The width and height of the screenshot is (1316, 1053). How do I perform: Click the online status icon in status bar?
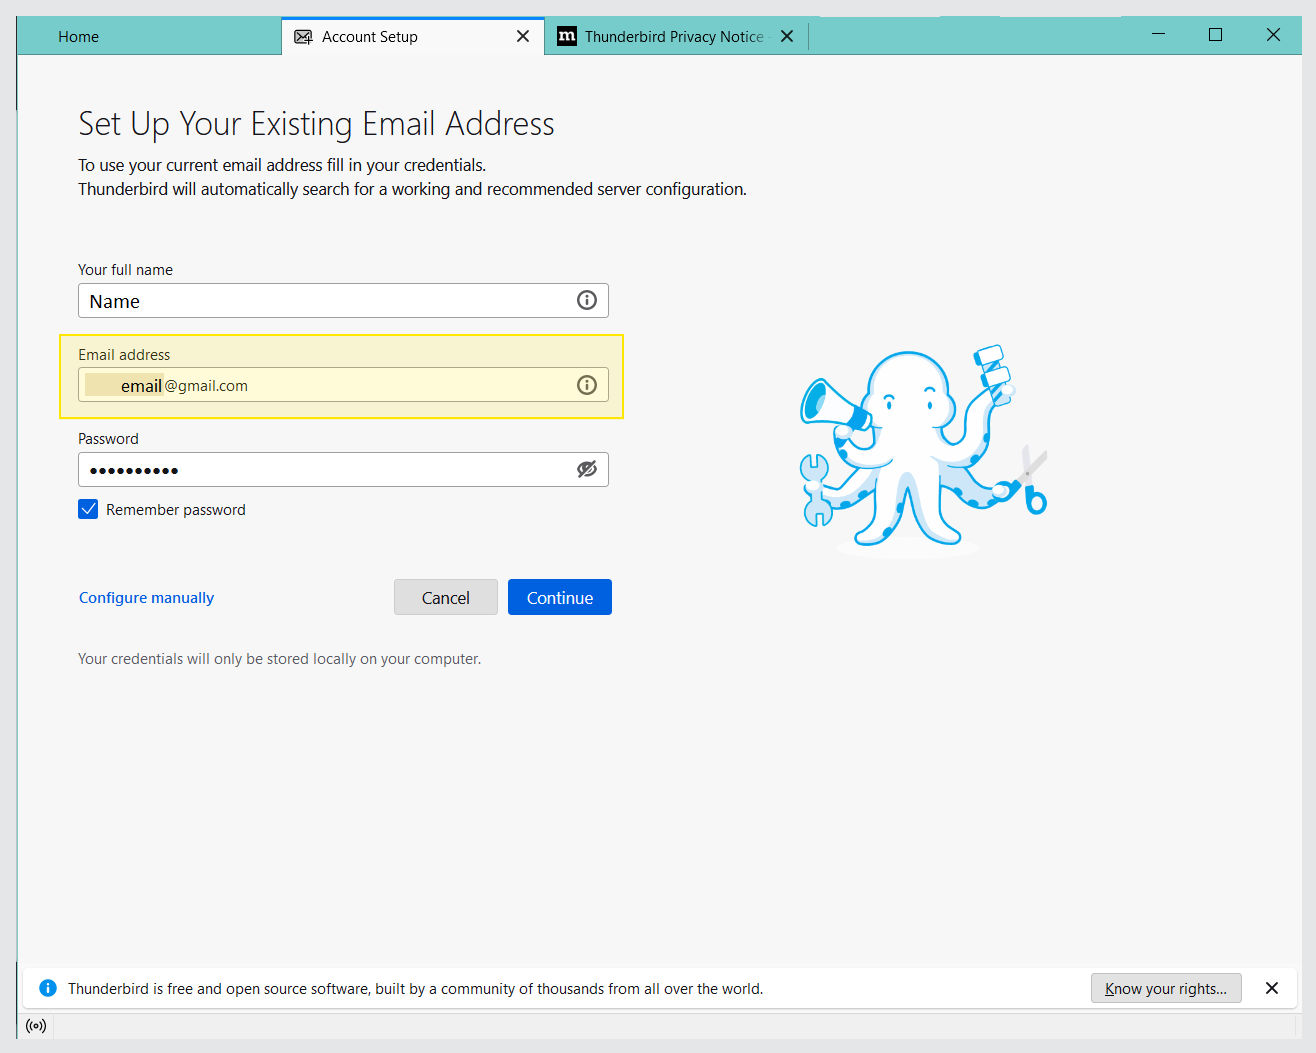click(36, 1026)
